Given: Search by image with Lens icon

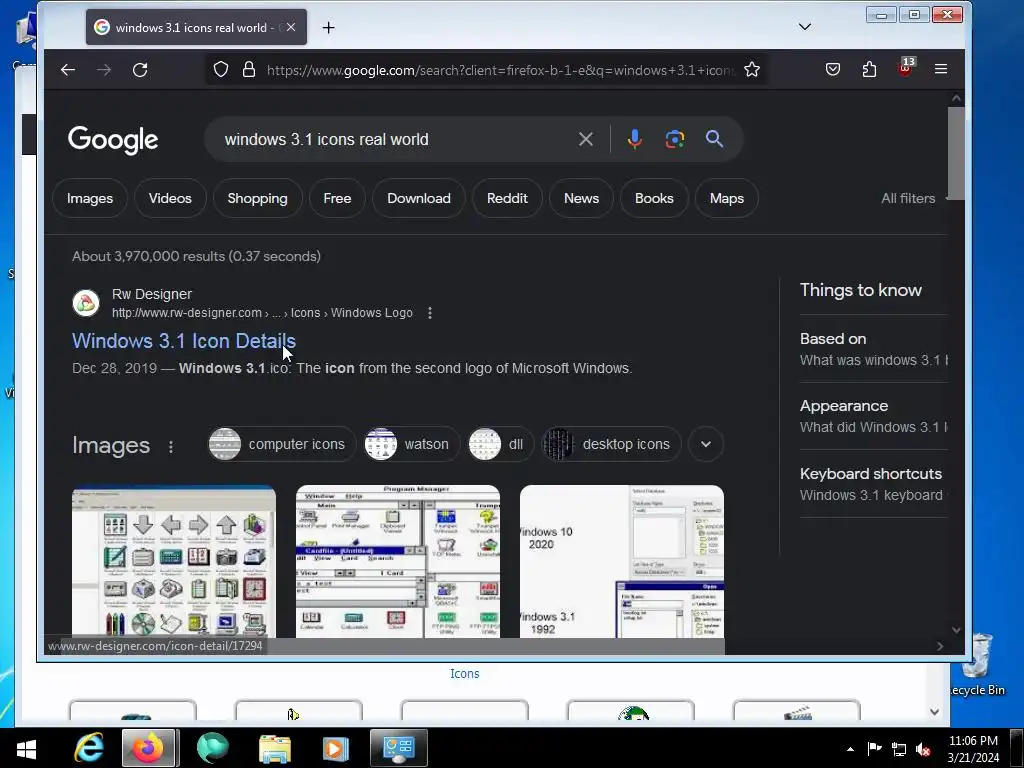Looking at the screenshot, I should [x=675, y=139].
